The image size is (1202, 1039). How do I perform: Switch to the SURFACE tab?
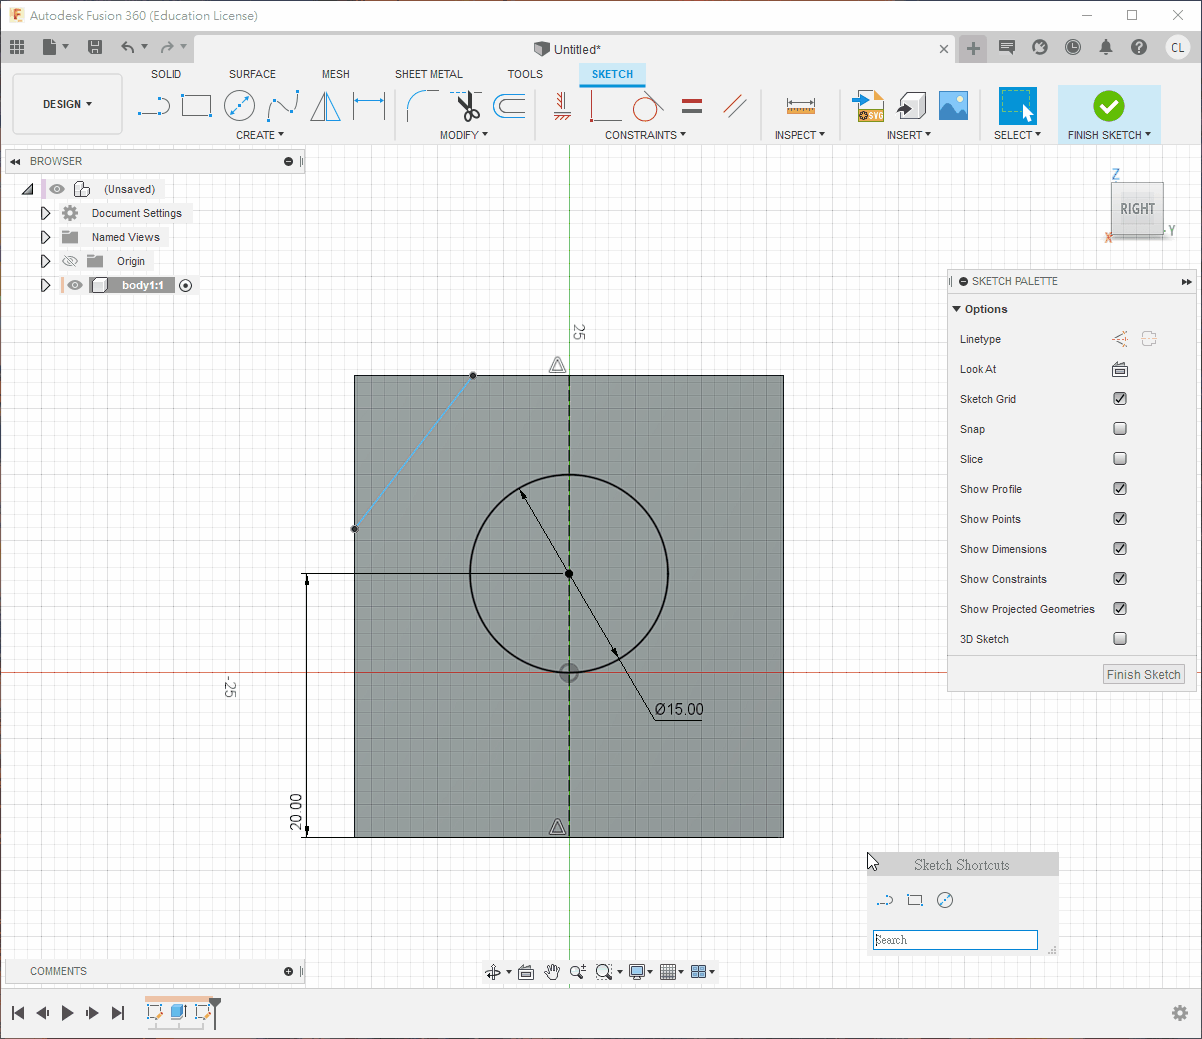pyautogui.click(x=252, y=74)
